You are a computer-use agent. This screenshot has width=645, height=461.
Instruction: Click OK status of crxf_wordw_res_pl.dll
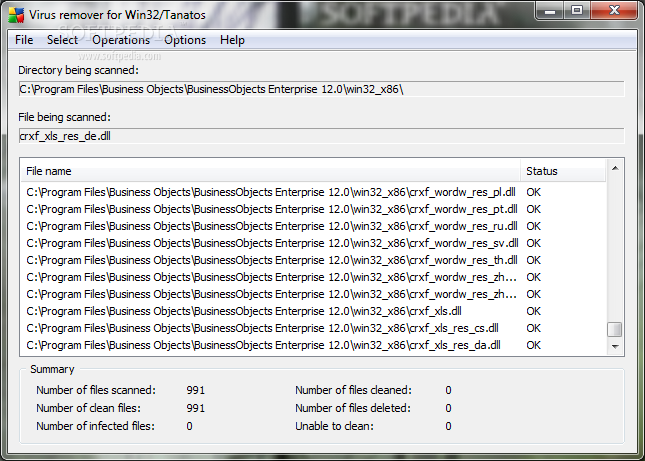click(534, 192)
